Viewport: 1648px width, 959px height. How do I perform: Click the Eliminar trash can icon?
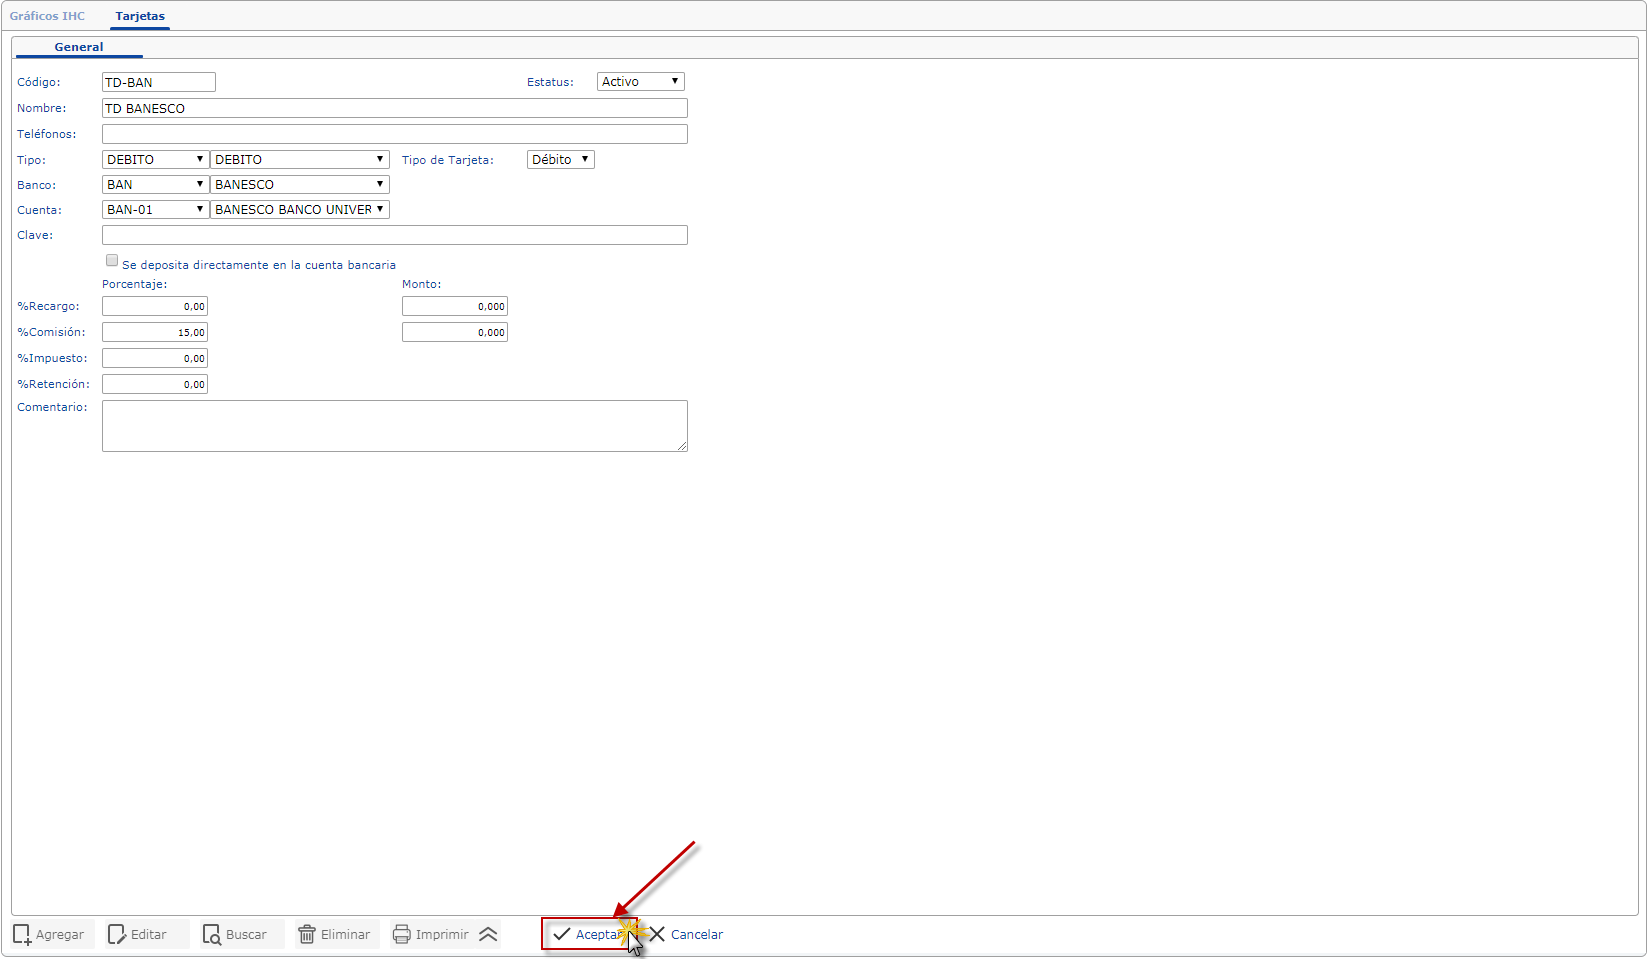pyautogui.click(x=307, y=935)
